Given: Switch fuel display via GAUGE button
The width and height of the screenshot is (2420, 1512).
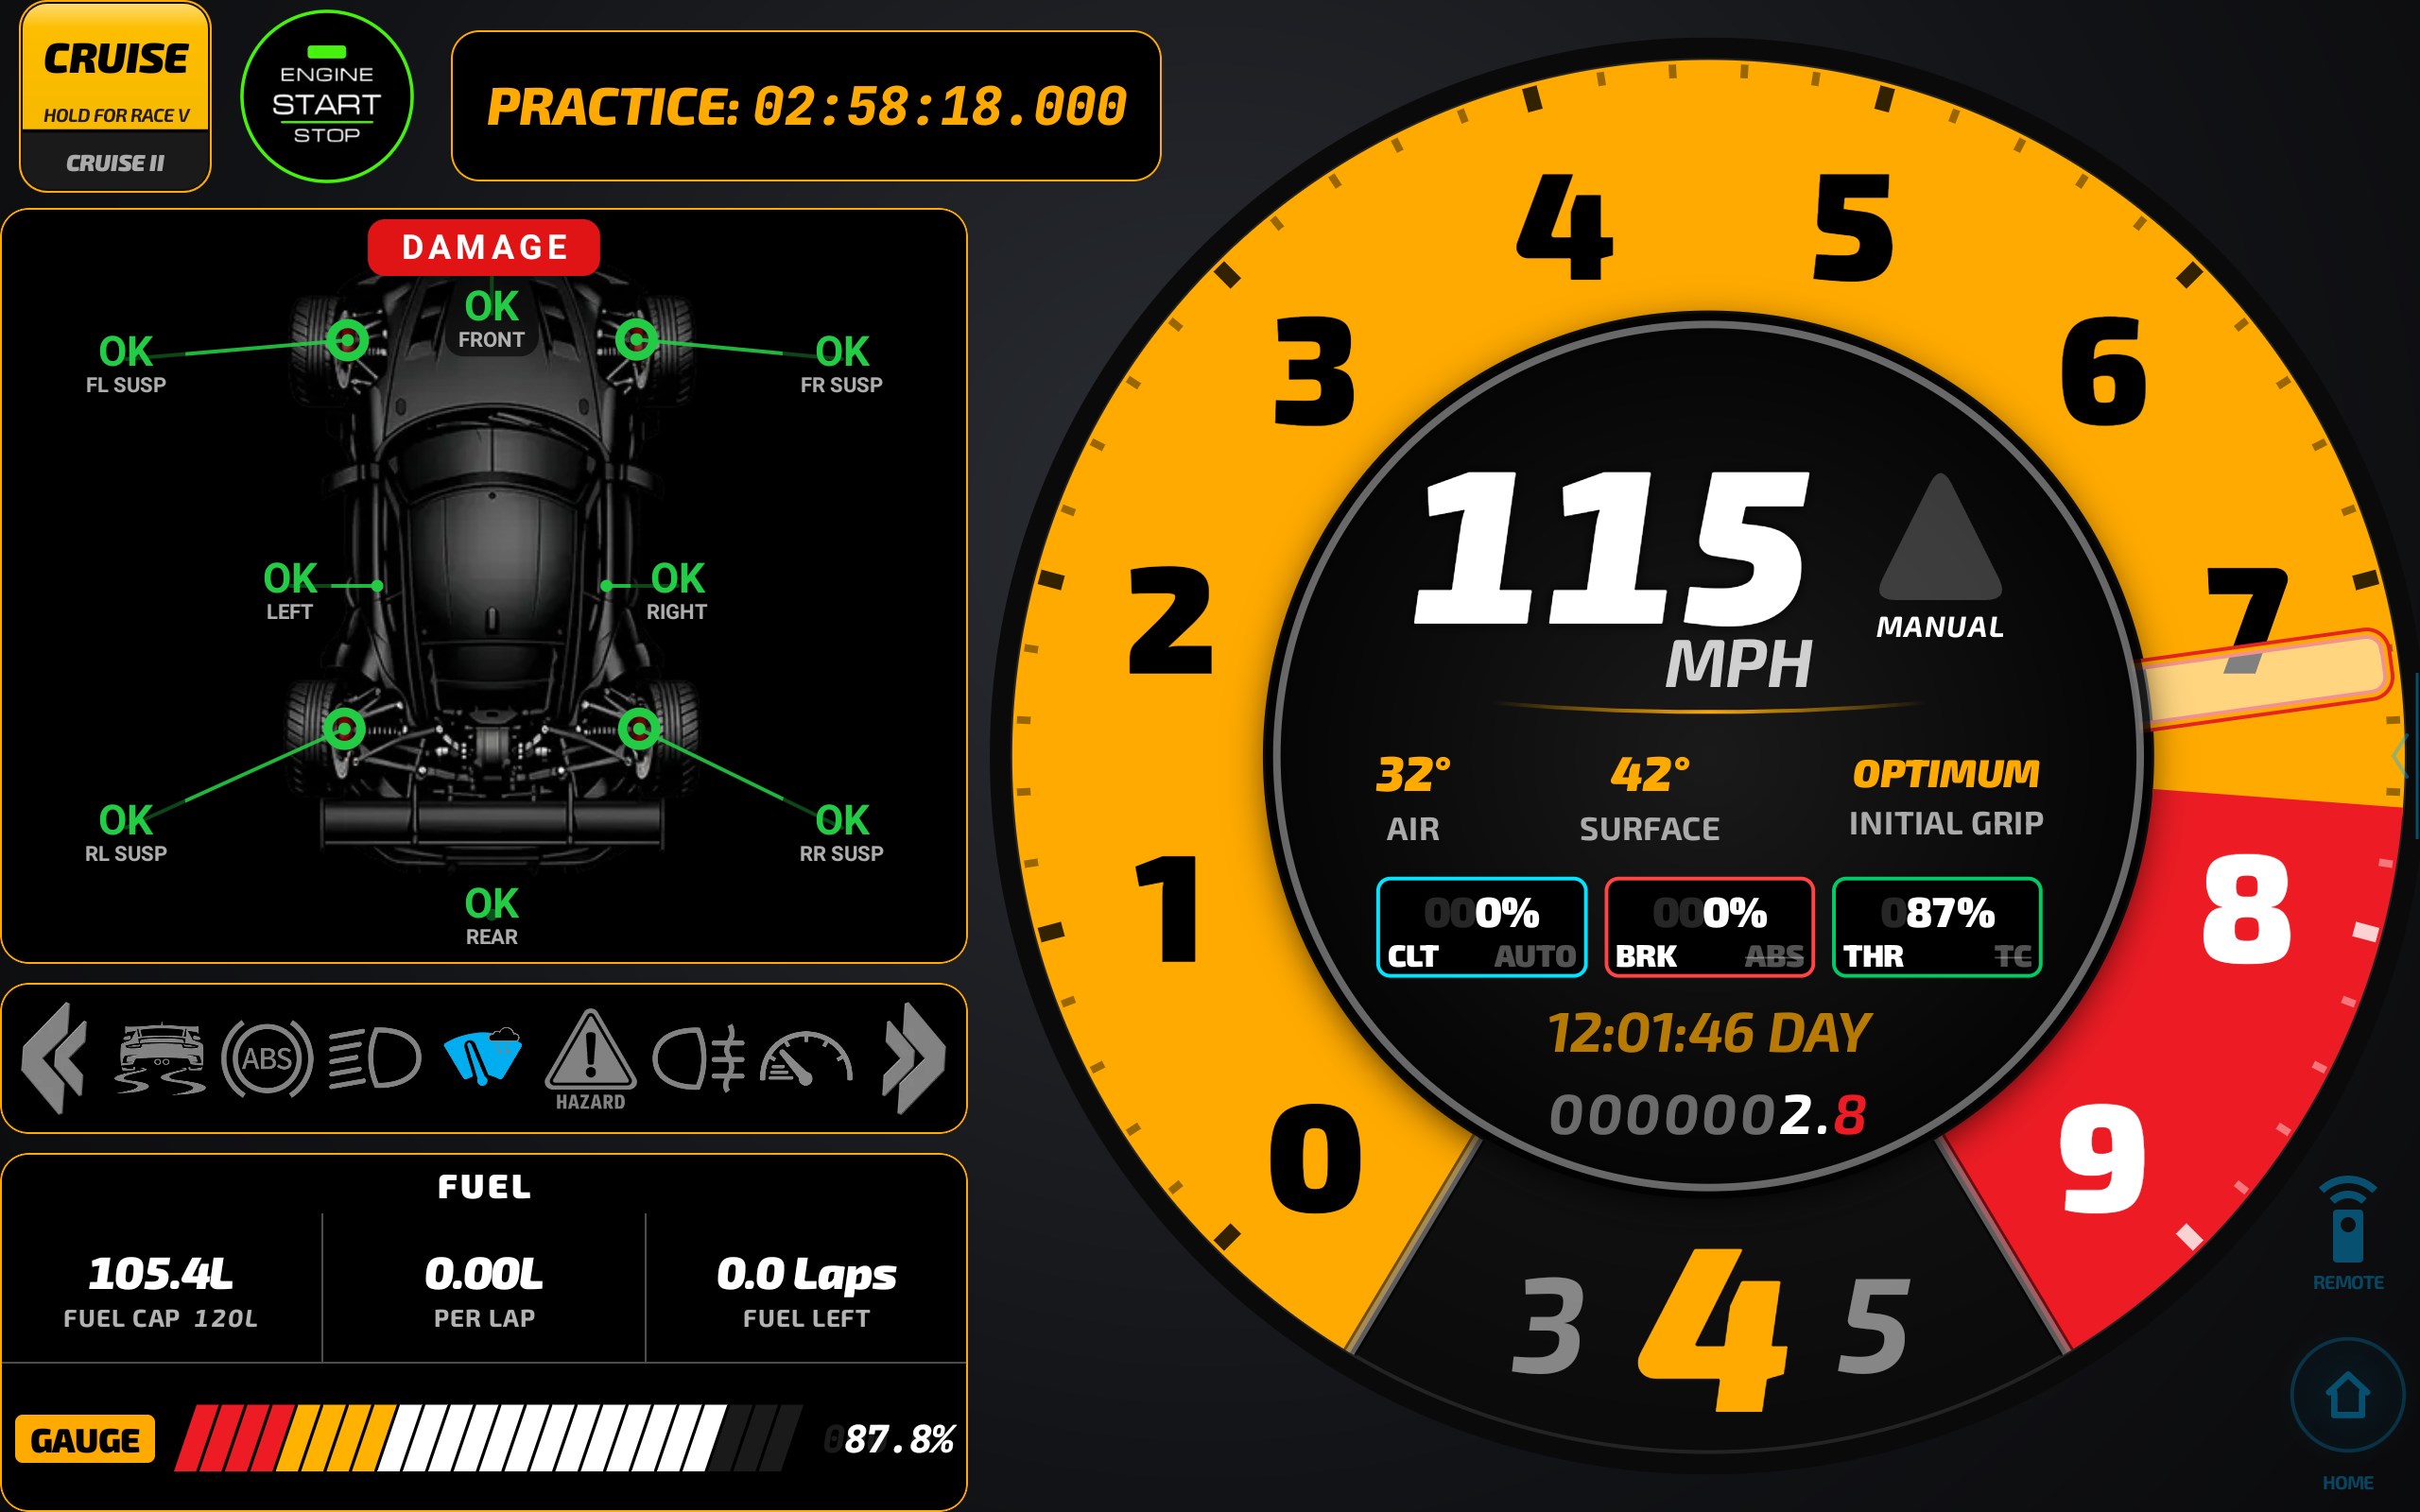Looking at the screenshot, I should tap(85, 1439).
